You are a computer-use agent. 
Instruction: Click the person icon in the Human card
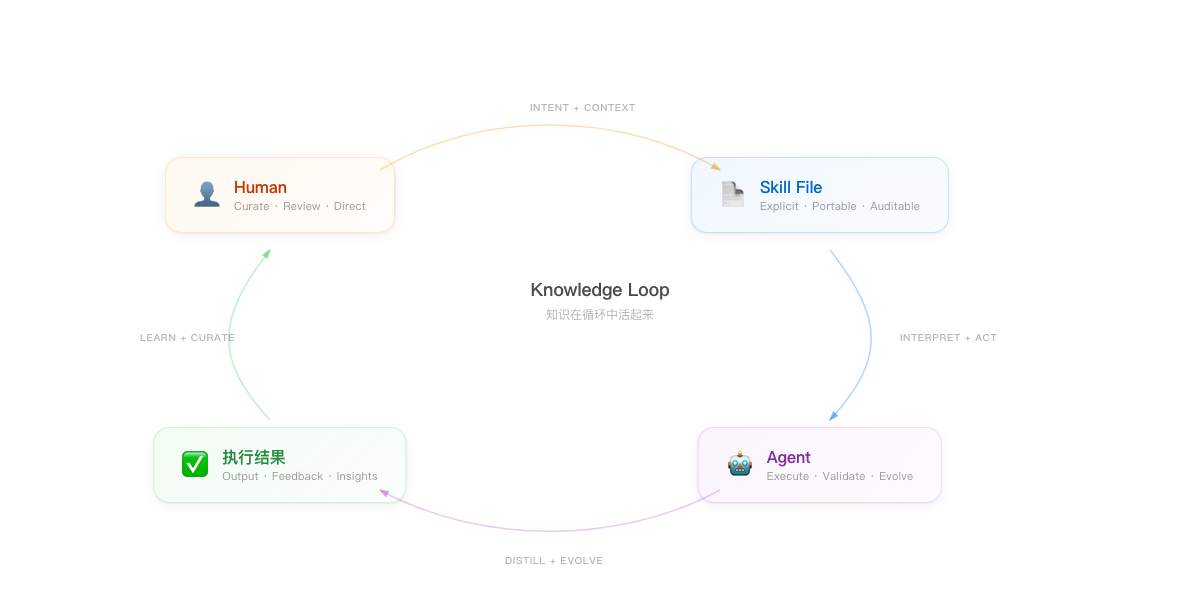coord(207,195)
